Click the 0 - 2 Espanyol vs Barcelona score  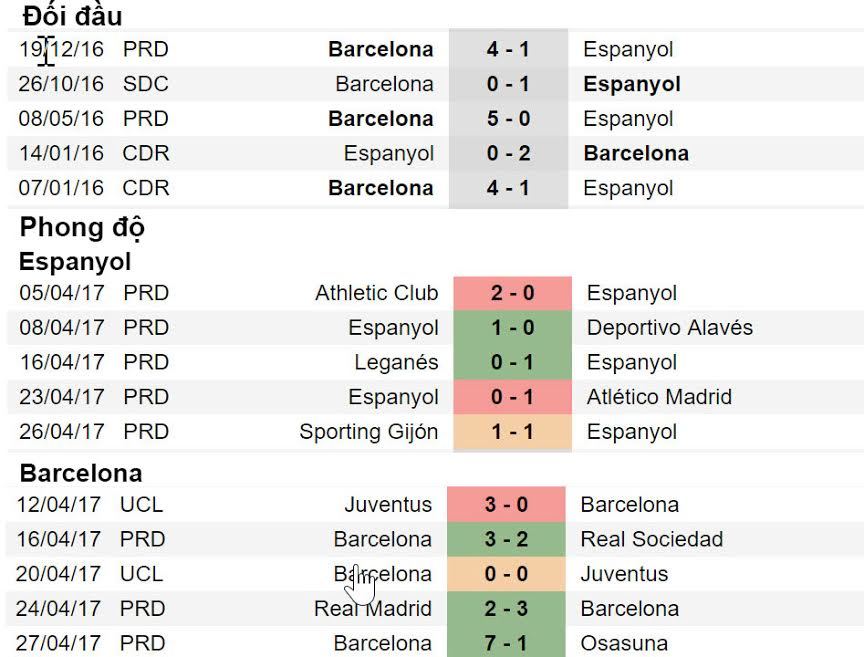508,154
